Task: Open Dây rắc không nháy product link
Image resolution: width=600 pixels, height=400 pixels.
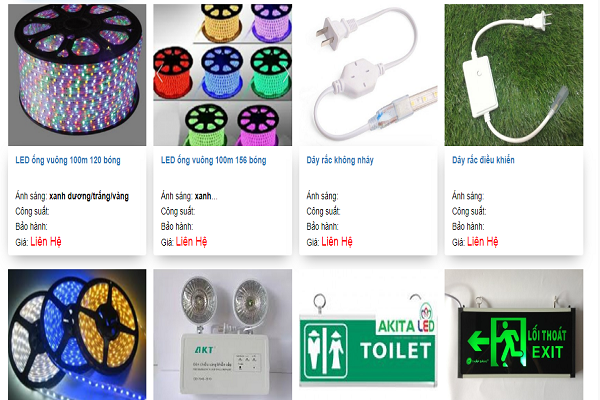Action: [x=340, y=160]
